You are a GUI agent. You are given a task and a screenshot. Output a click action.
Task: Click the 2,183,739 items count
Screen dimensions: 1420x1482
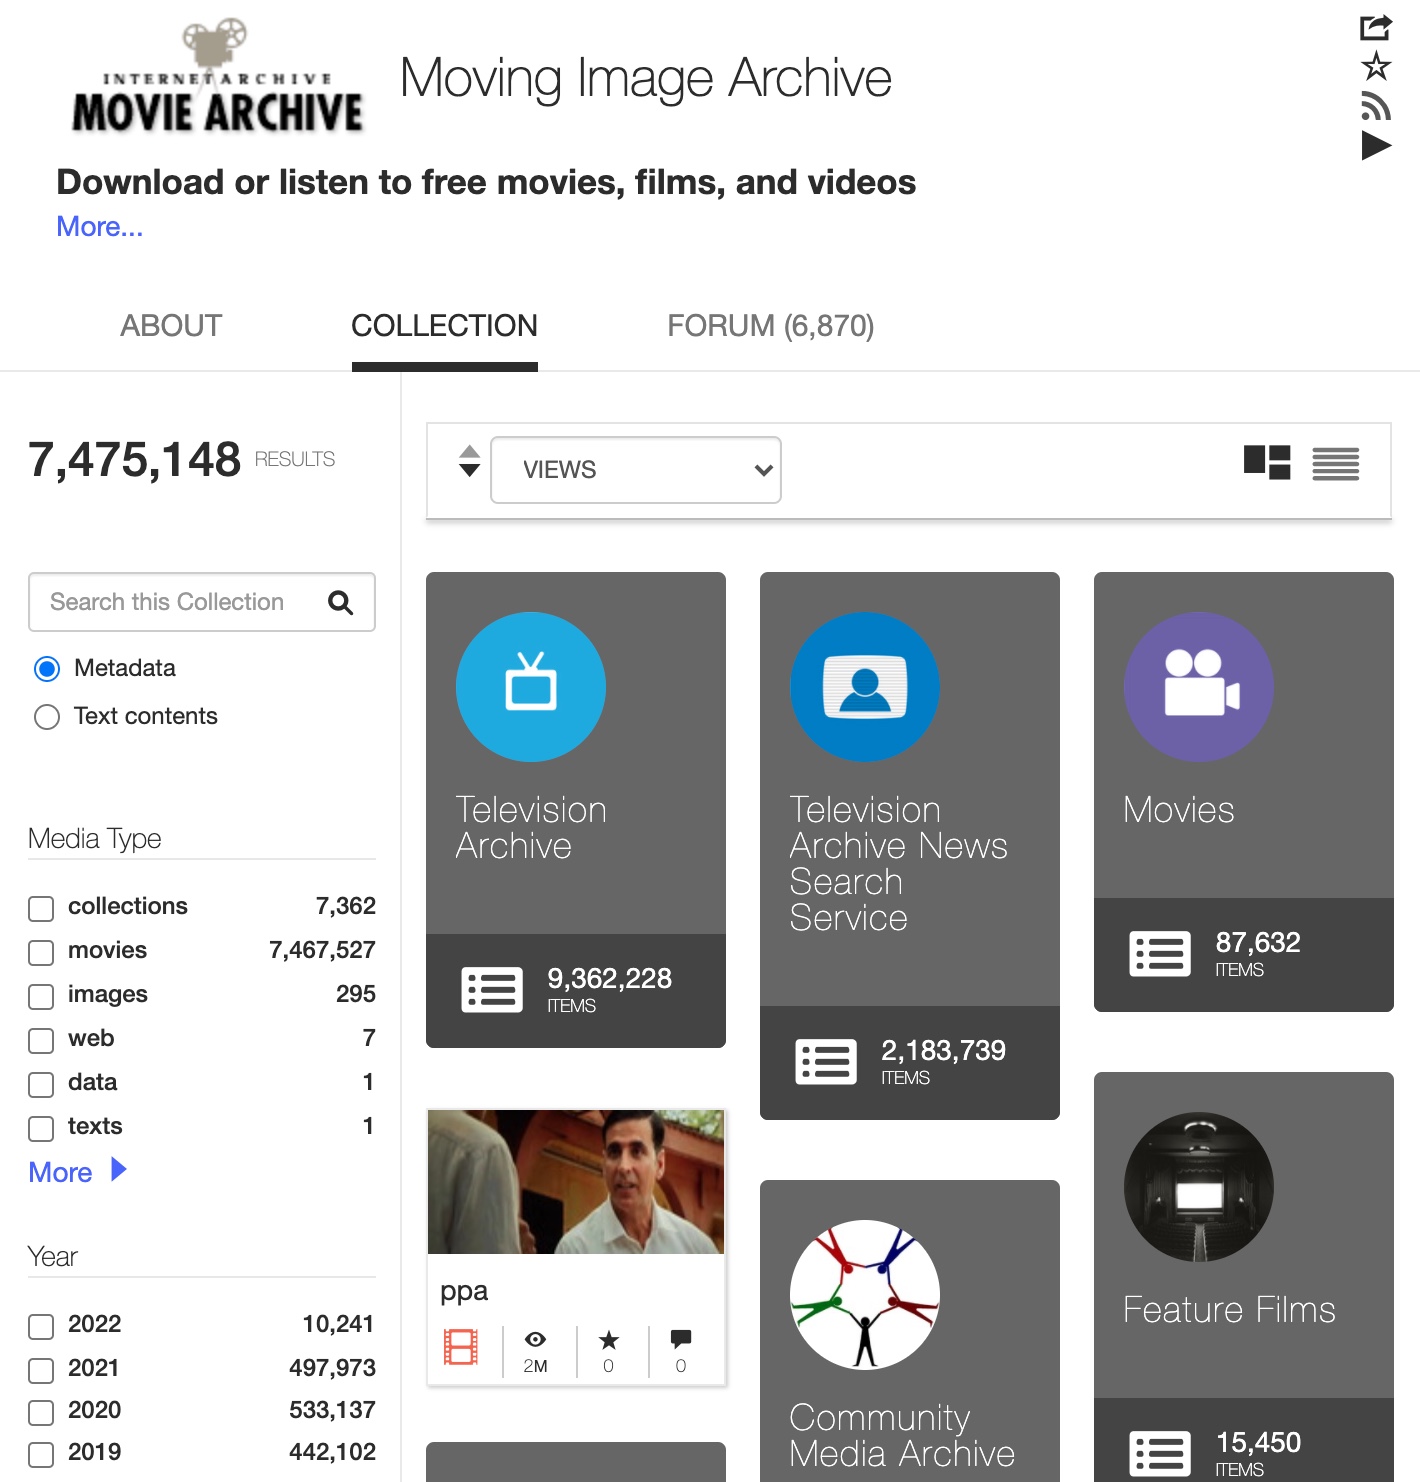(944, 1050)
